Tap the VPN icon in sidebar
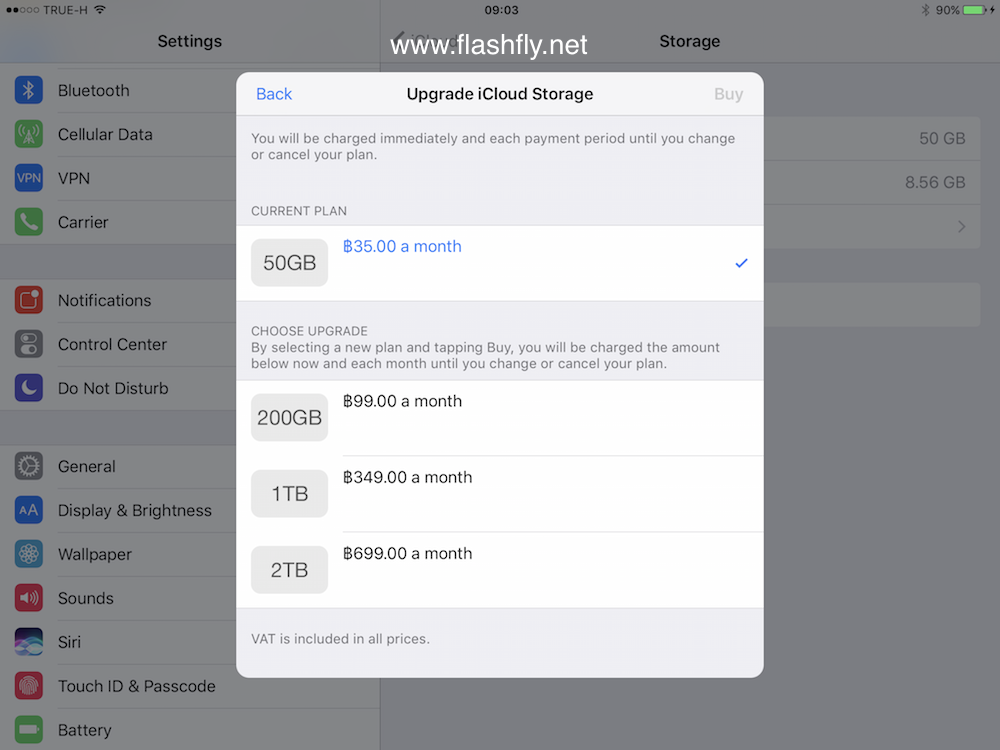 click(x=29, y=178)
